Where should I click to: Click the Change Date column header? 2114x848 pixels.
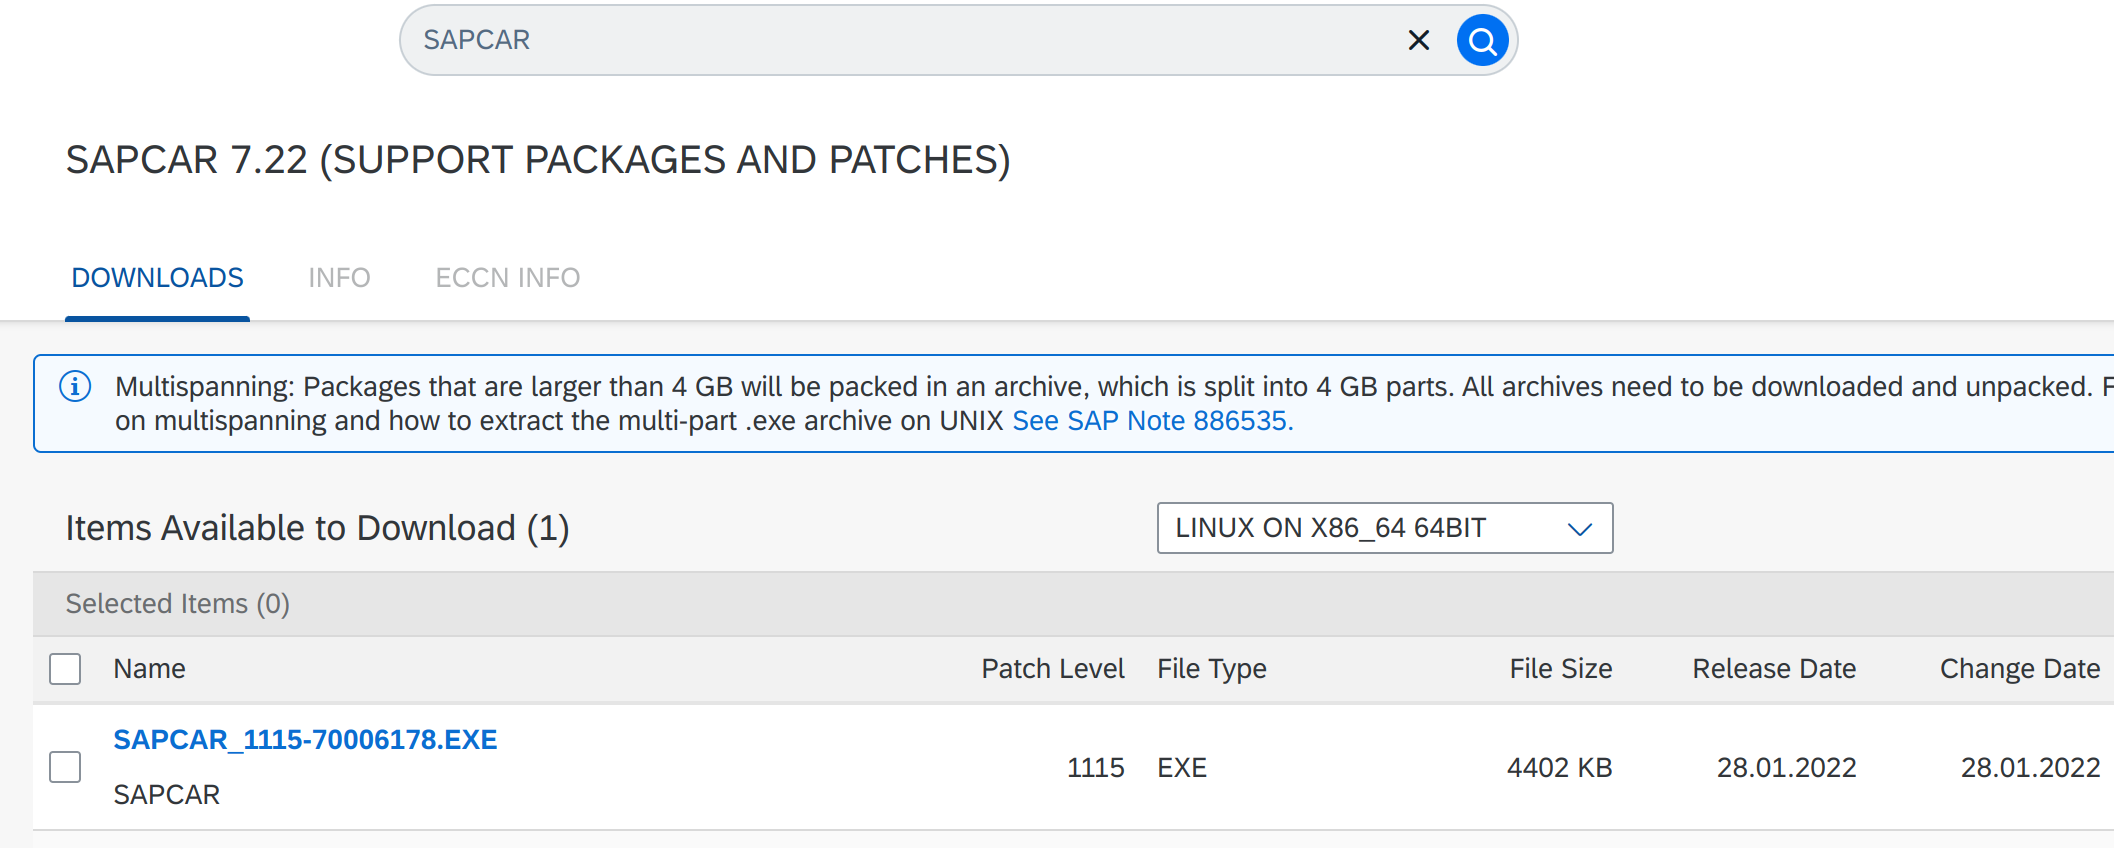2020,669
